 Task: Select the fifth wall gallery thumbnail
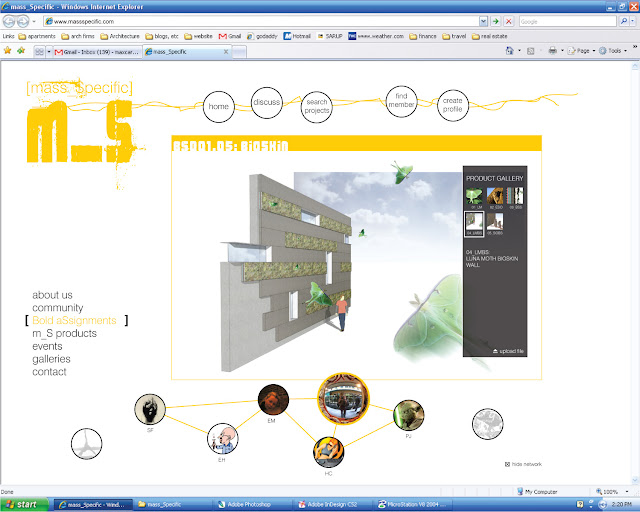point(495,222)
